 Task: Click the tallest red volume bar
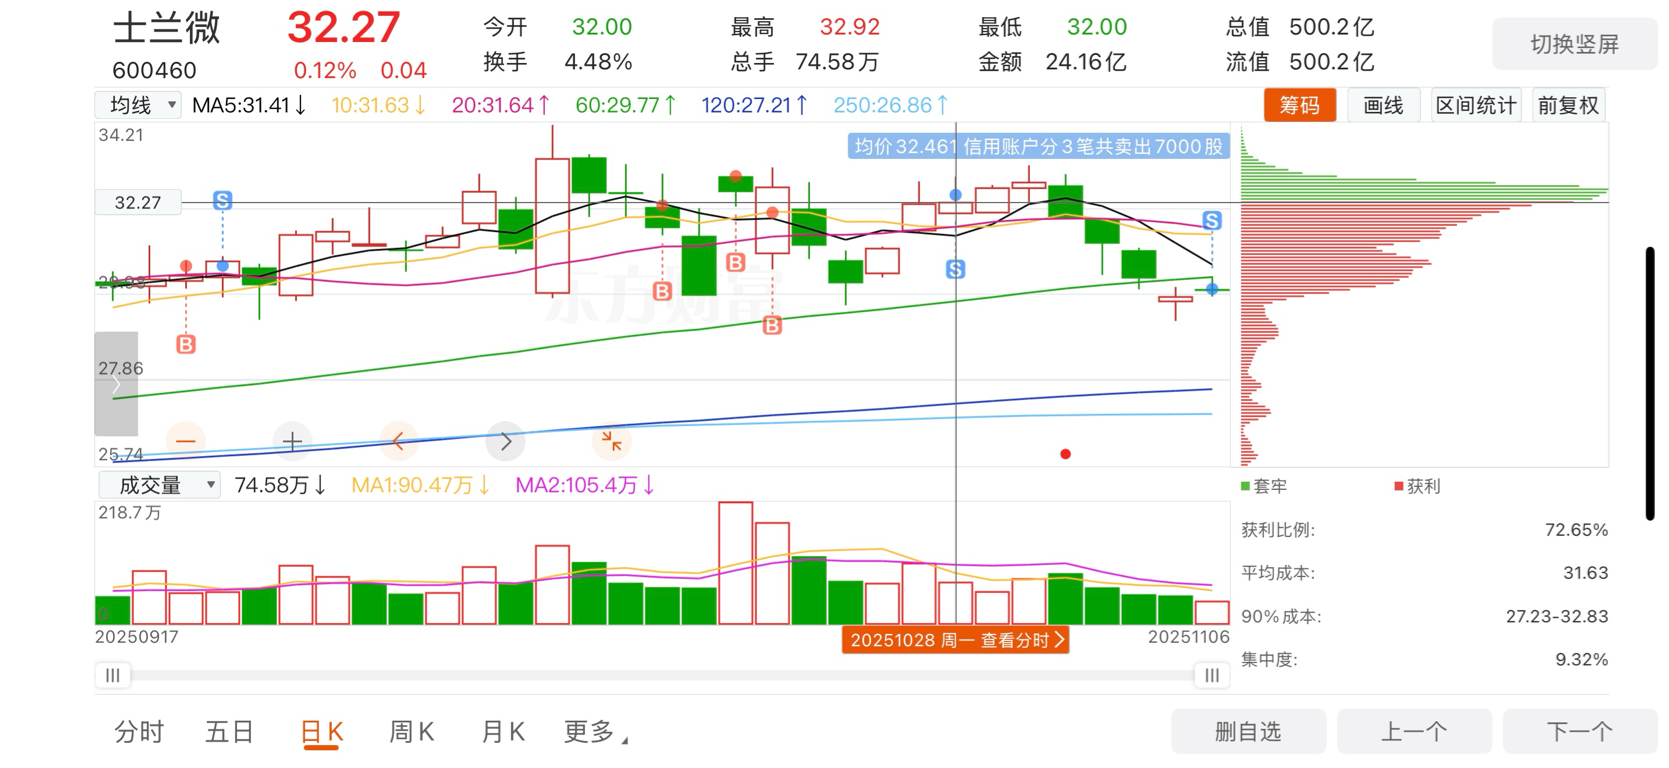[x=736, y=563]
